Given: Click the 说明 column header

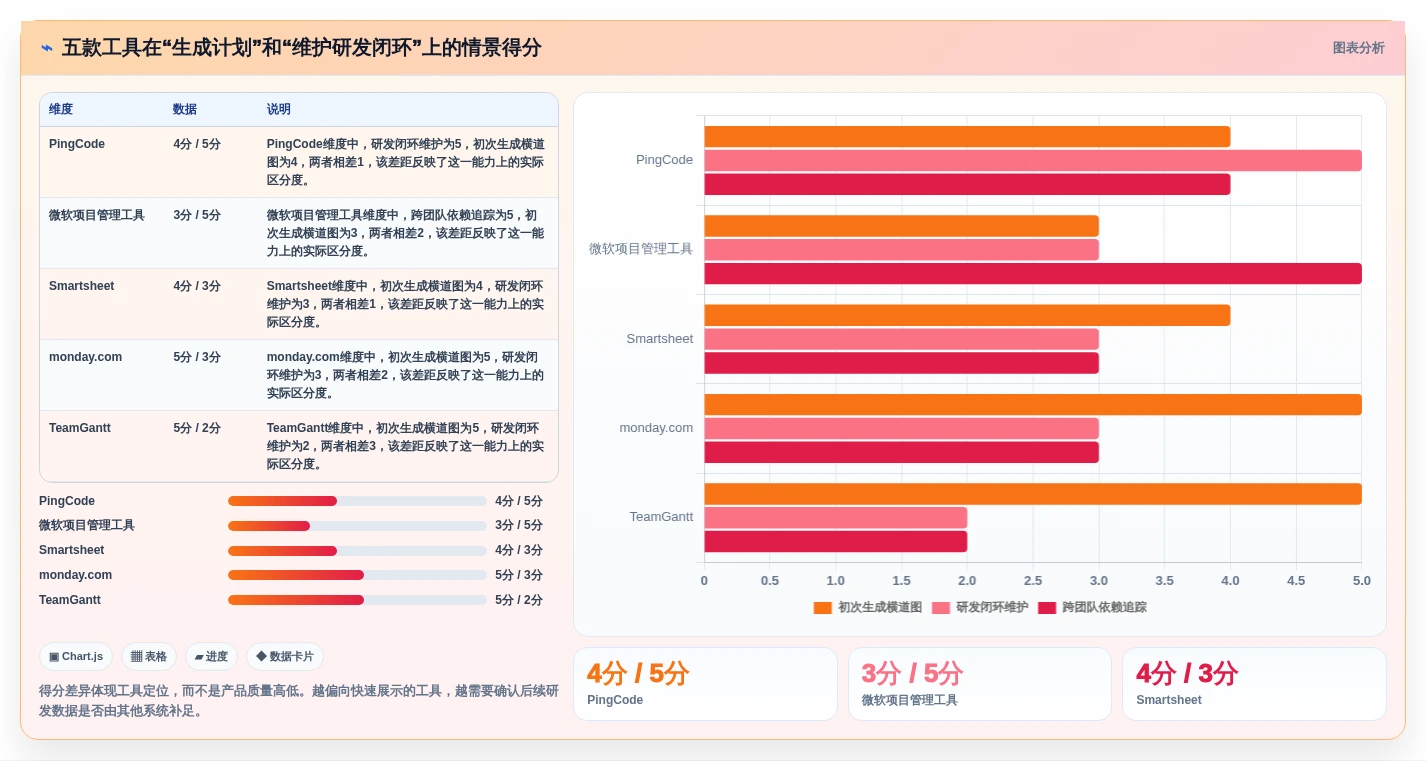Looking at the screenshot, I should click(279, 109).
